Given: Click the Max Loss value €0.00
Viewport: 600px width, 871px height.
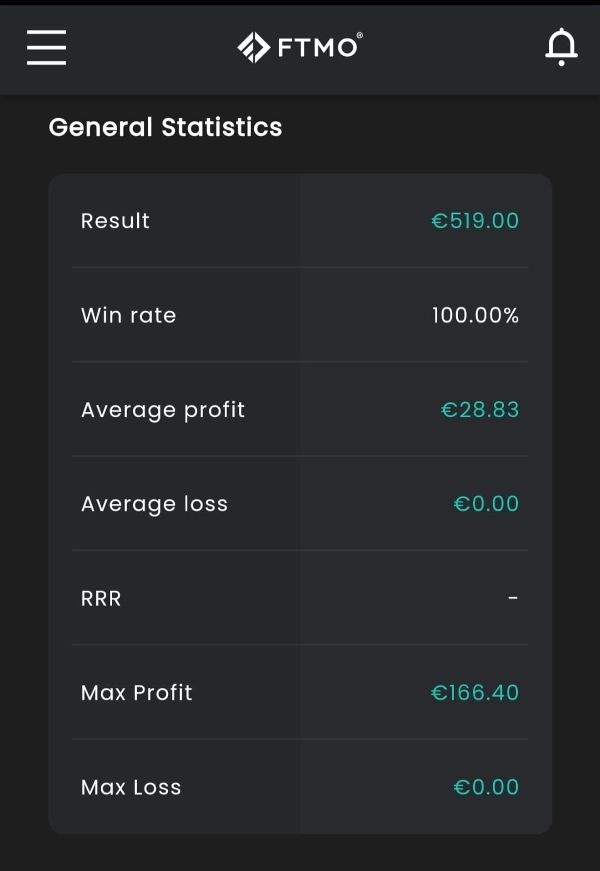Looking at the screenshot, I should 486,787.
